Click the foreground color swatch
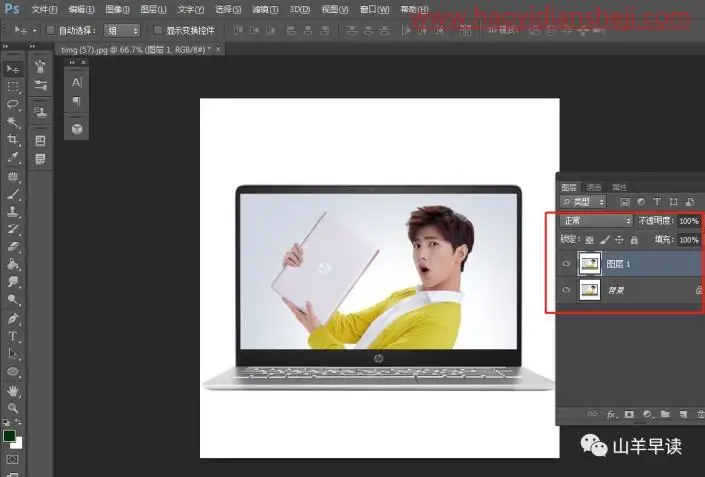Image resolution: width=705 pixels, height=477 pixels. coord(9,436)
